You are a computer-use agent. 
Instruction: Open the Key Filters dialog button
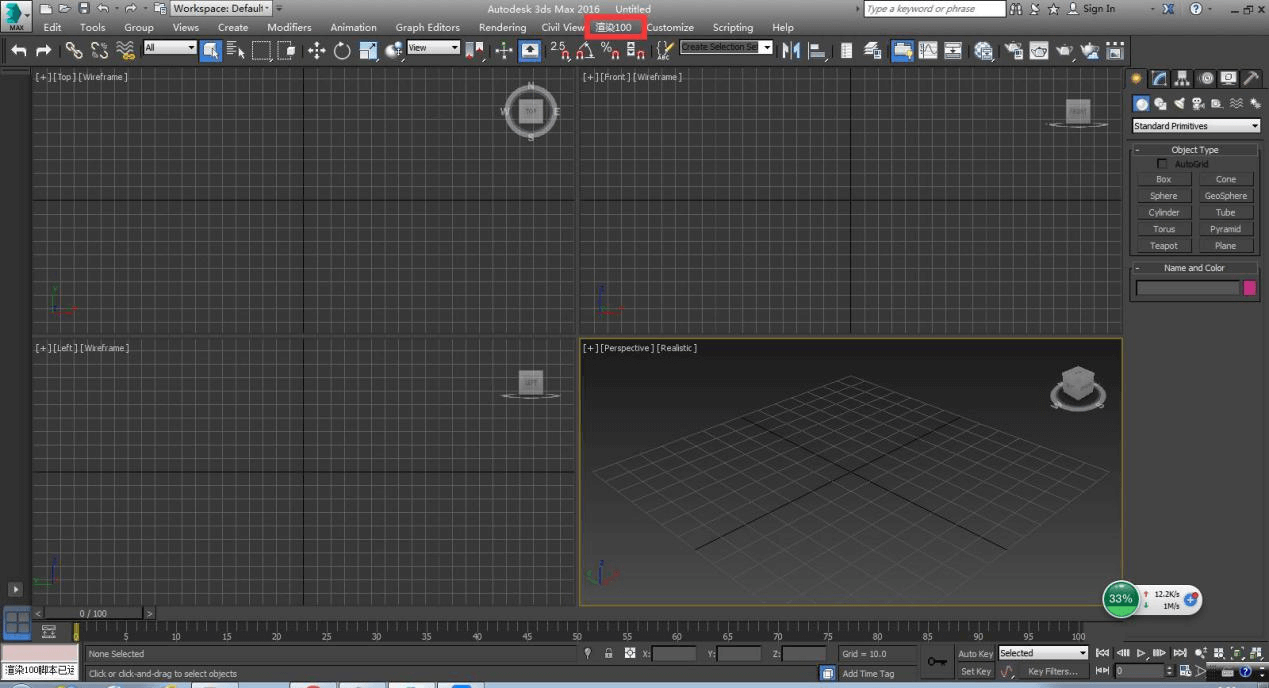pos(1053,672)
